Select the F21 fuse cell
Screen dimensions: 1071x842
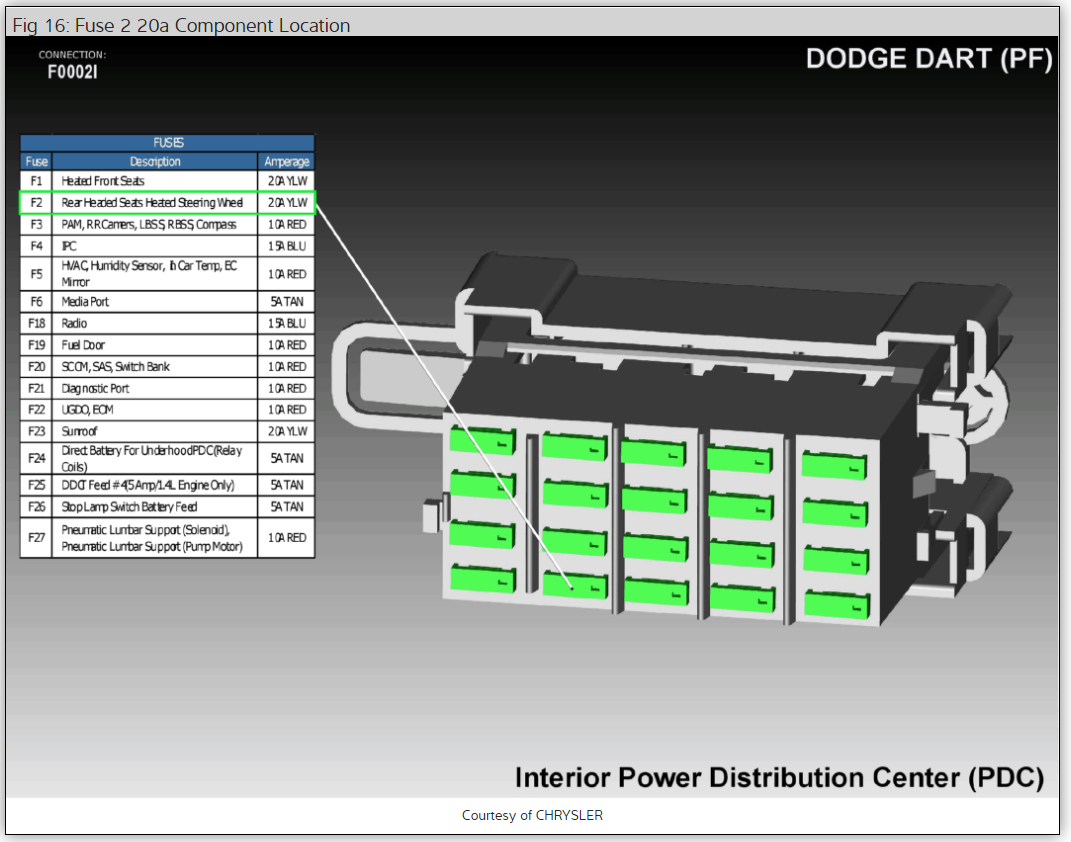(36, 389)
